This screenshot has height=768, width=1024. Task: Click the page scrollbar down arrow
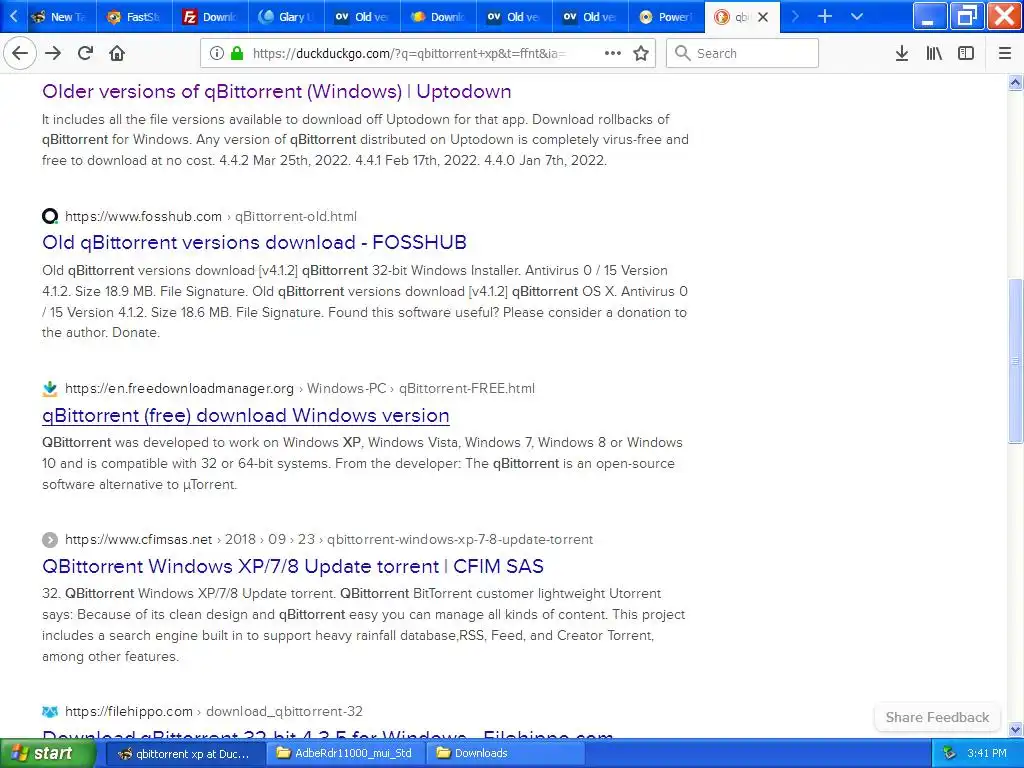[1015, 729]
